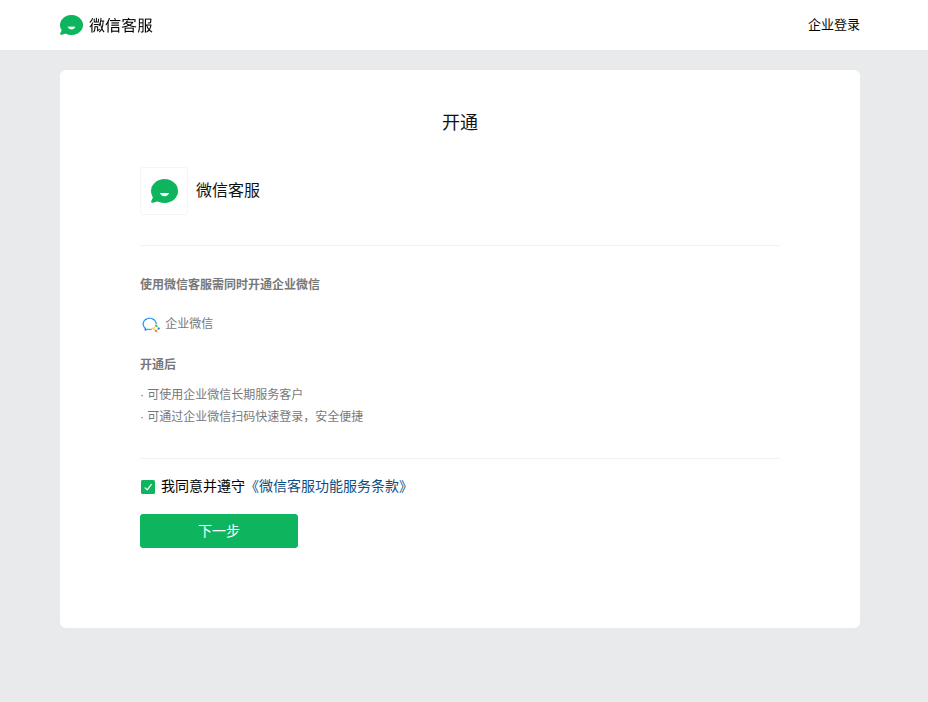The width and height of the screenshot is (928, 702).
Task: Open the 企业登录 link
Action: click(x=833, y=25)
